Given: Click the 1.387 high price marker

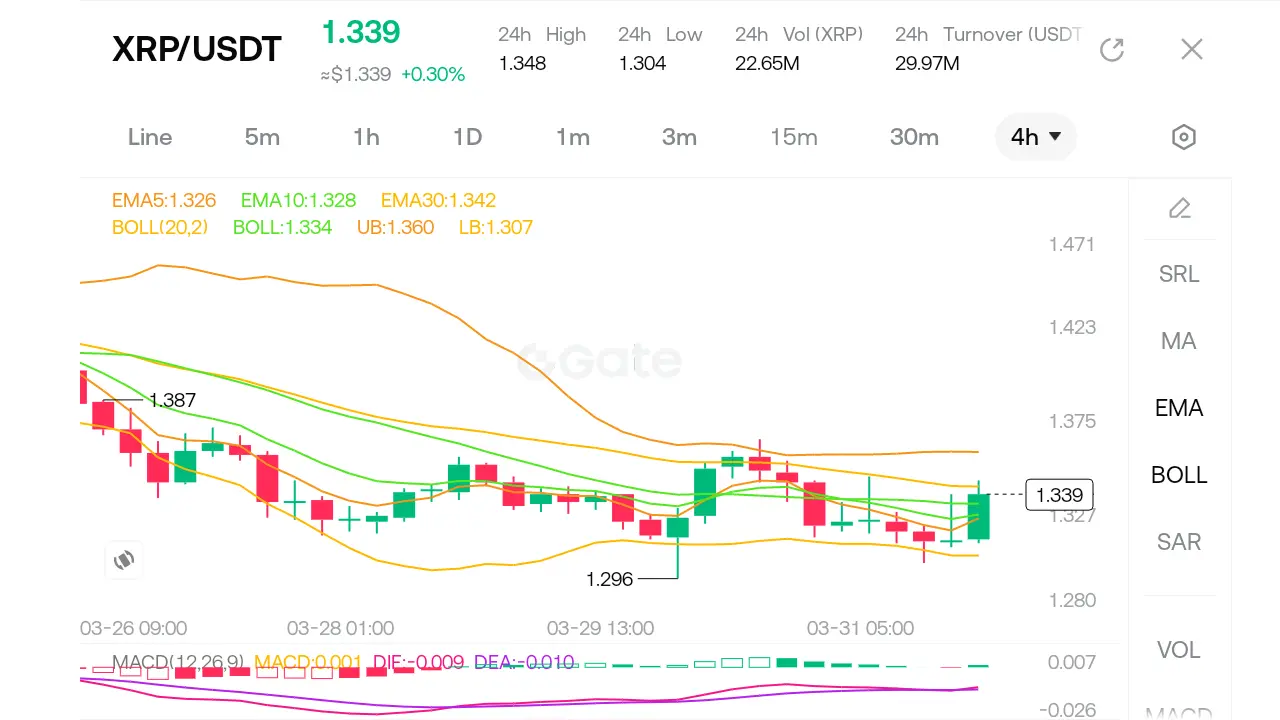Looking at the screenshot, I should click(172, 400).
